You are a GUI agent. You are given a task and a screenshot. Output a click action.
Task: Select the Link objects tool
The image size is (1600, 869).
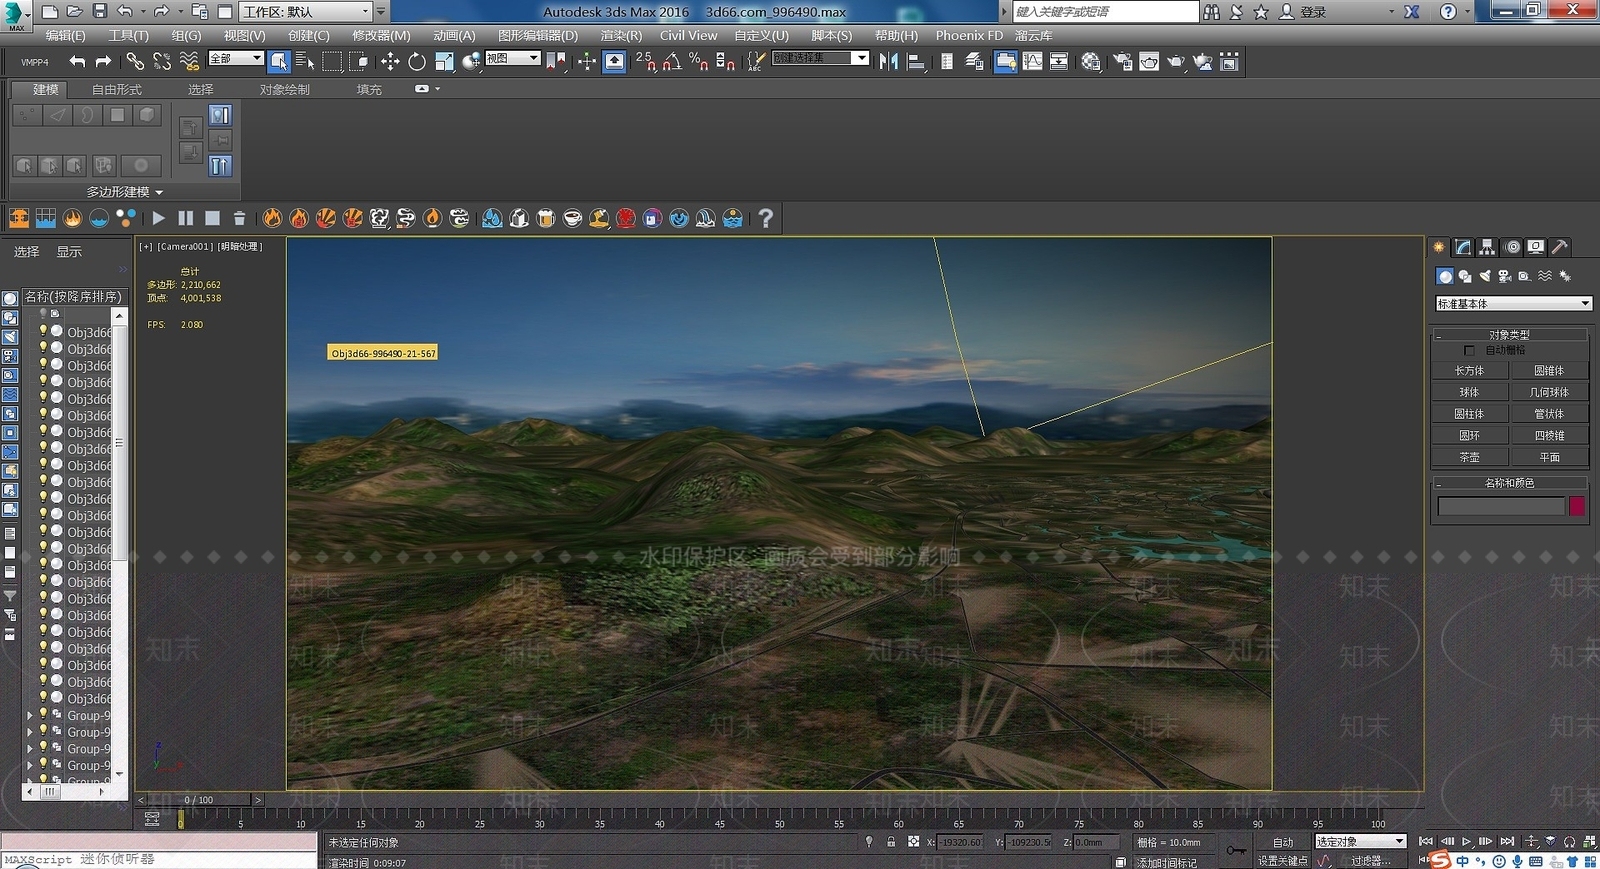click(x=135, y=62)
